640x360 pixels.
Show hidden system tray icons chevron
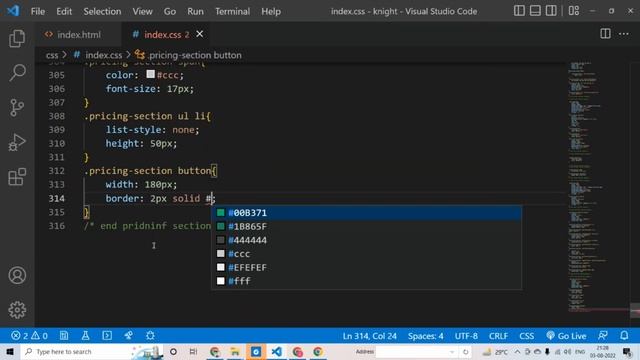(517, 351)
